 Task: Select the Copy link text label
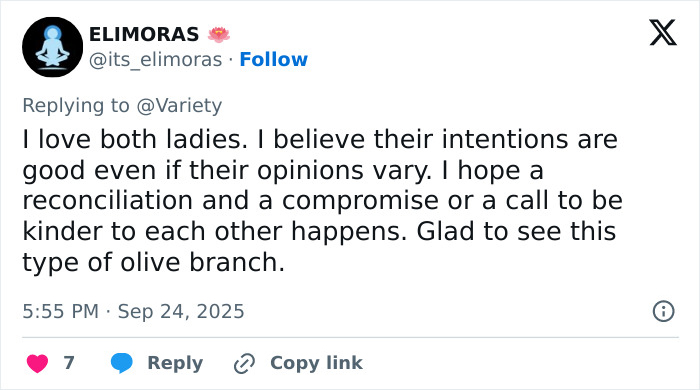tap(317, 363)
